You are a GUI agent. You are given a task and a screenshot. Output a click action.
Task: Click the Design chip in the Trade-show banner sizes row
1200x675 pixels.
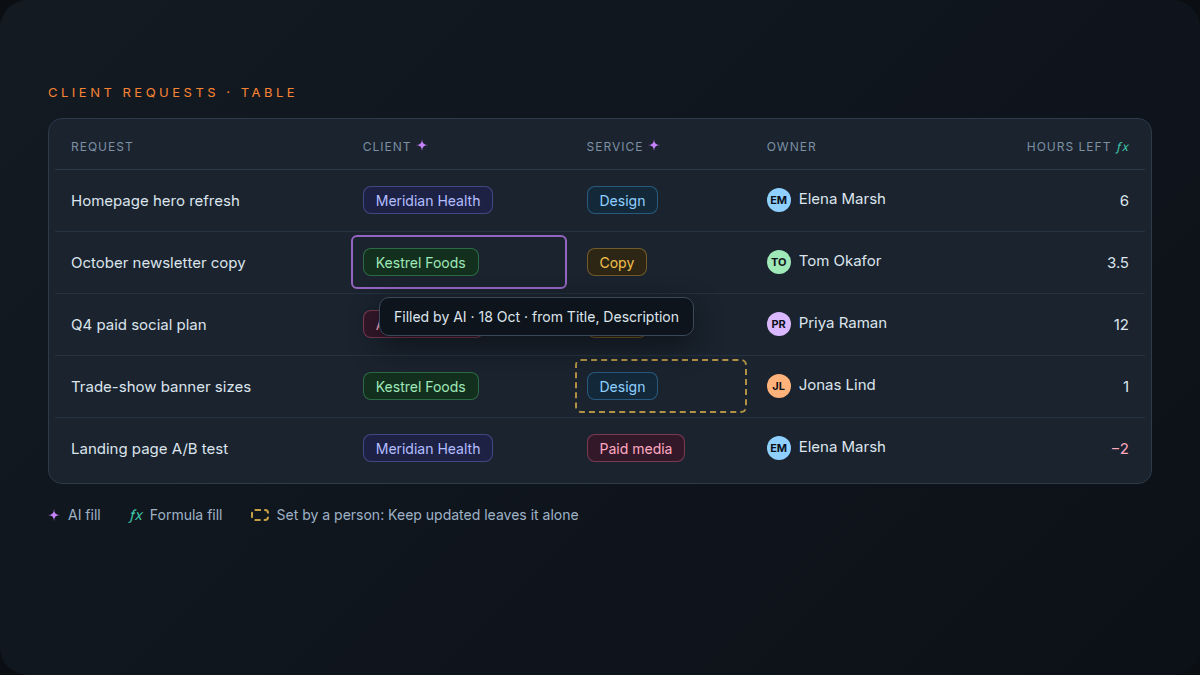point(622,386)
